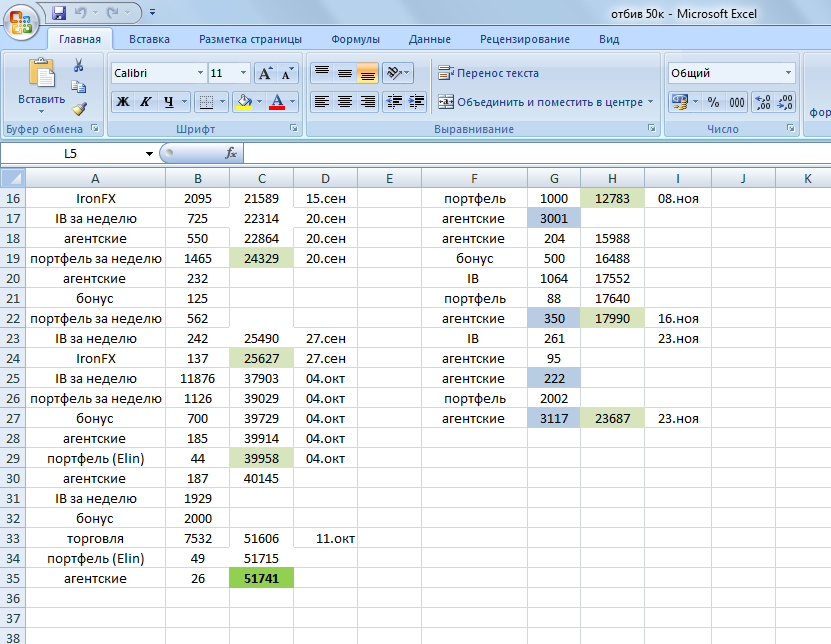Image resolution: width=831 pixels, height=644 pixels.
Task: Open the font size 11 dropdown
Action: pyautogui.click(x=243, y=73)
